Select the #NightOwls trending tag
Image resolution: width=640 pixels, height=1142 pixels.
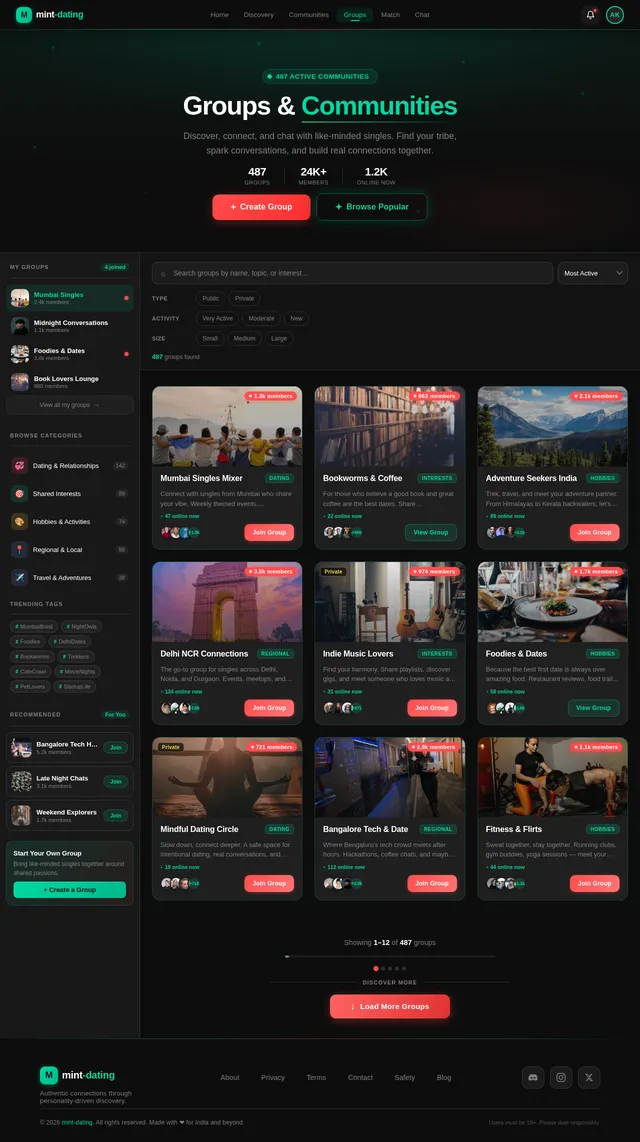(x=82, y=626)
